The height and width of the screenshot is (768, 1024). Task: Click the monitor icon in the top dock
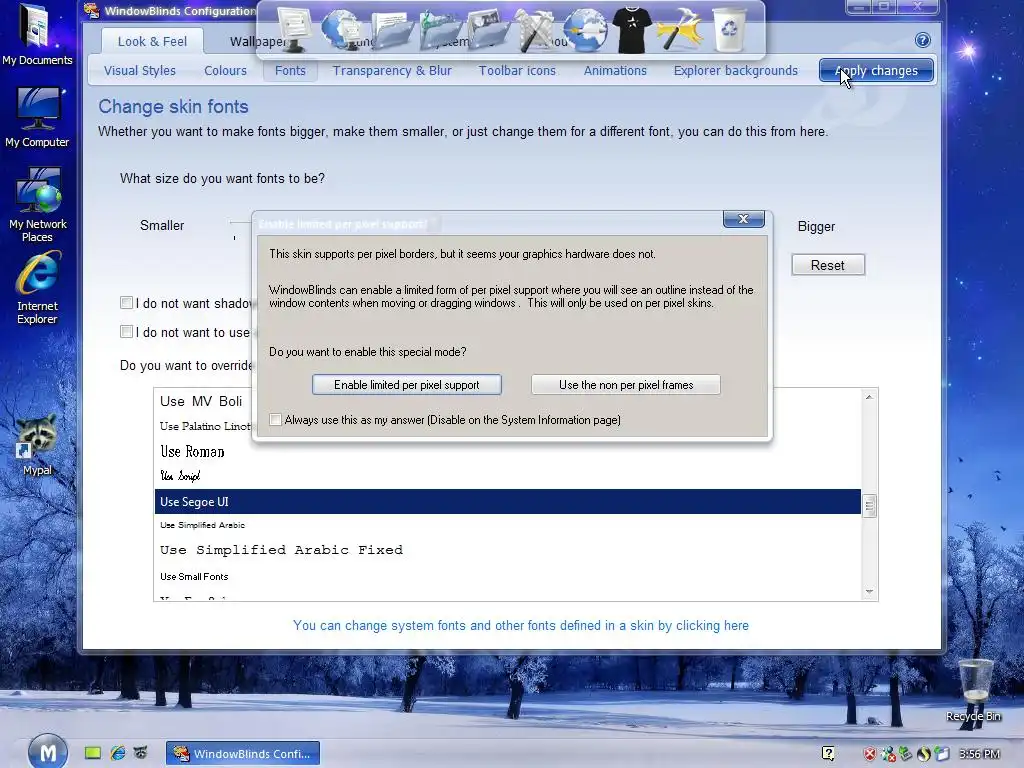point(294,29)
